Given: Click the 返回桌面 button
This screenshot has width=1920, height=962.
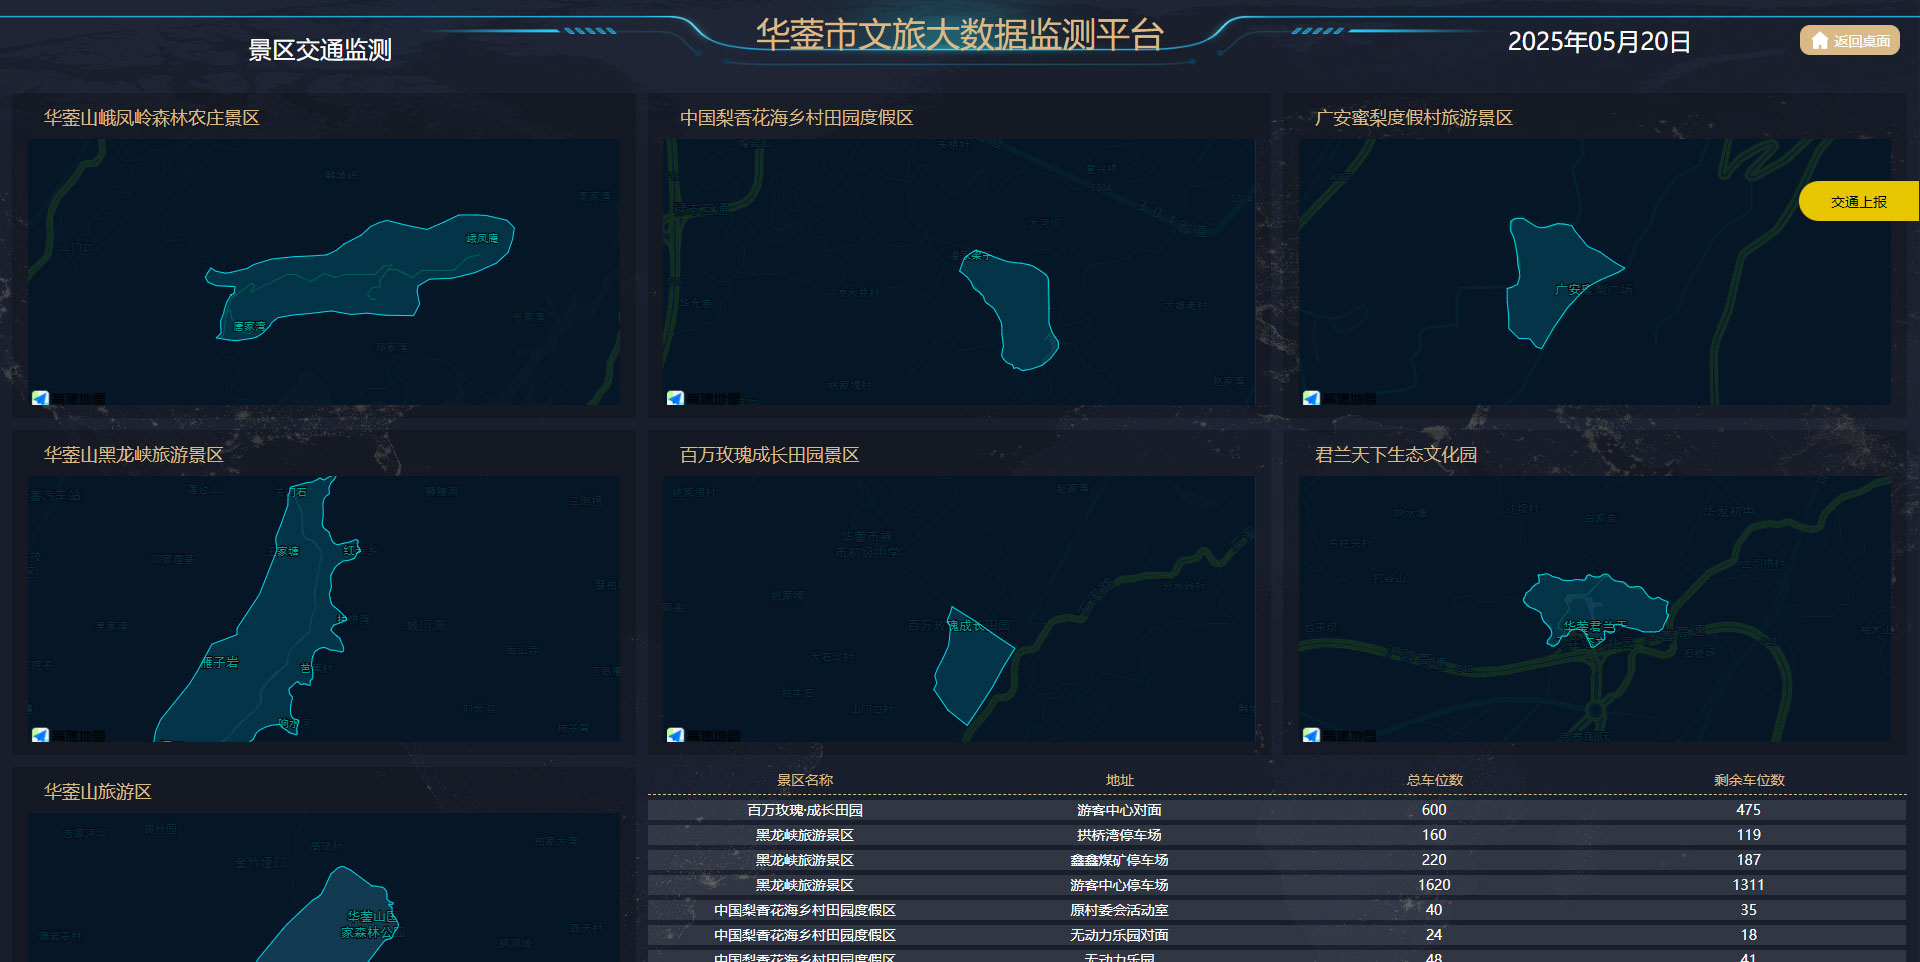Looking at the screenshot, I should point(1850,41).
